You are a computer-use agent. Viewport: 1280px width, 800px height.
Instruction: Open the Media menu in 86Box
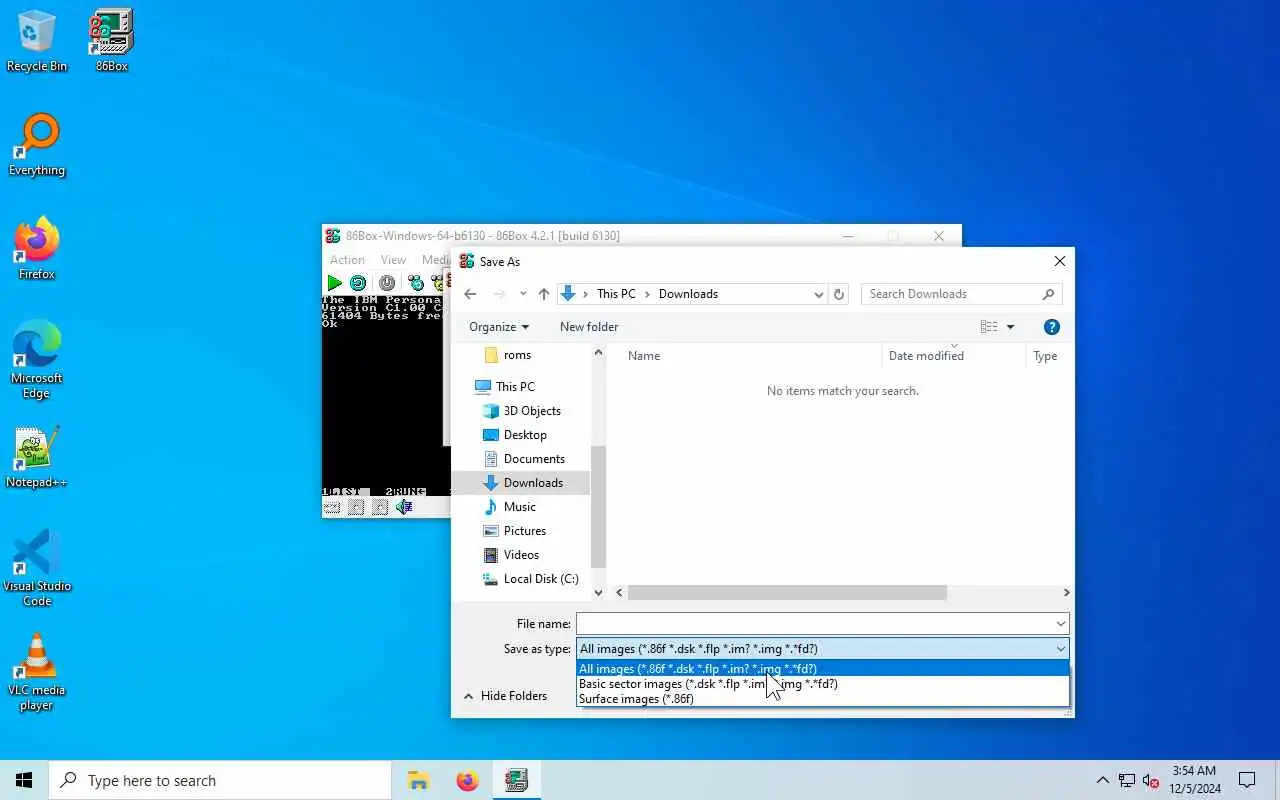434,260
